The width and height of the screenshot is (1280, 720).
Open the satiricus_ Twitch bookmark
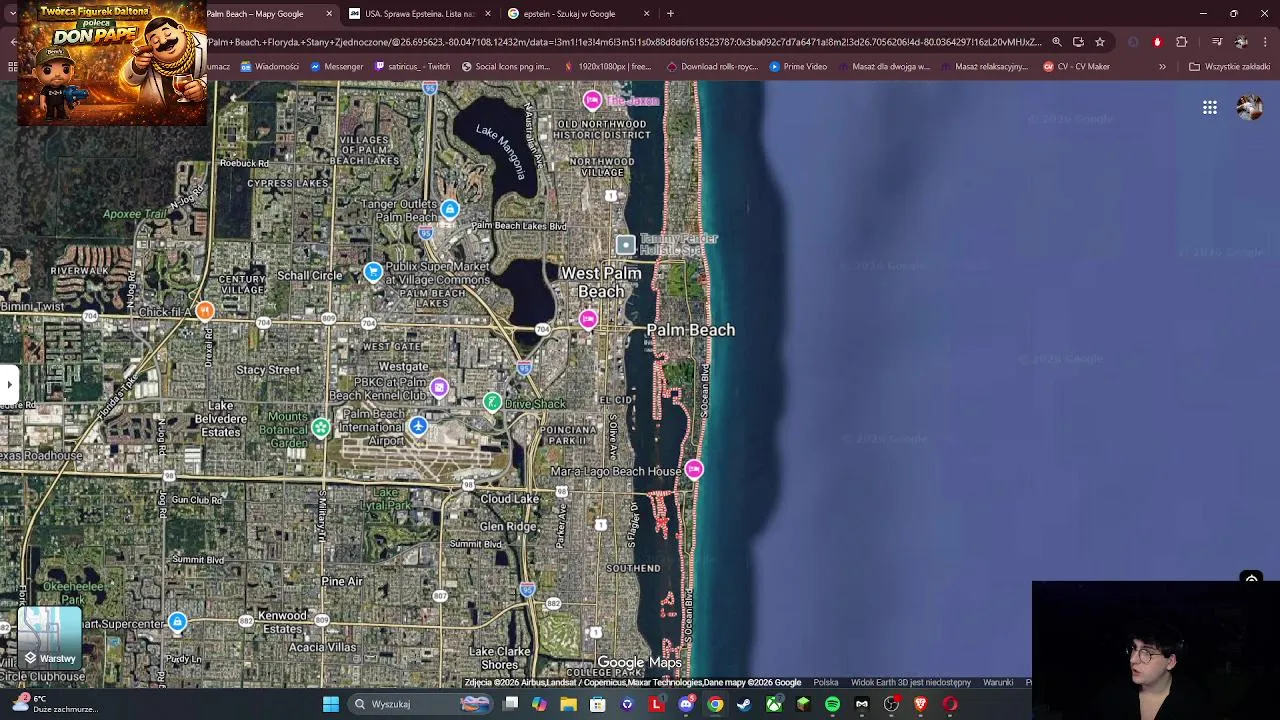point(412,67)
